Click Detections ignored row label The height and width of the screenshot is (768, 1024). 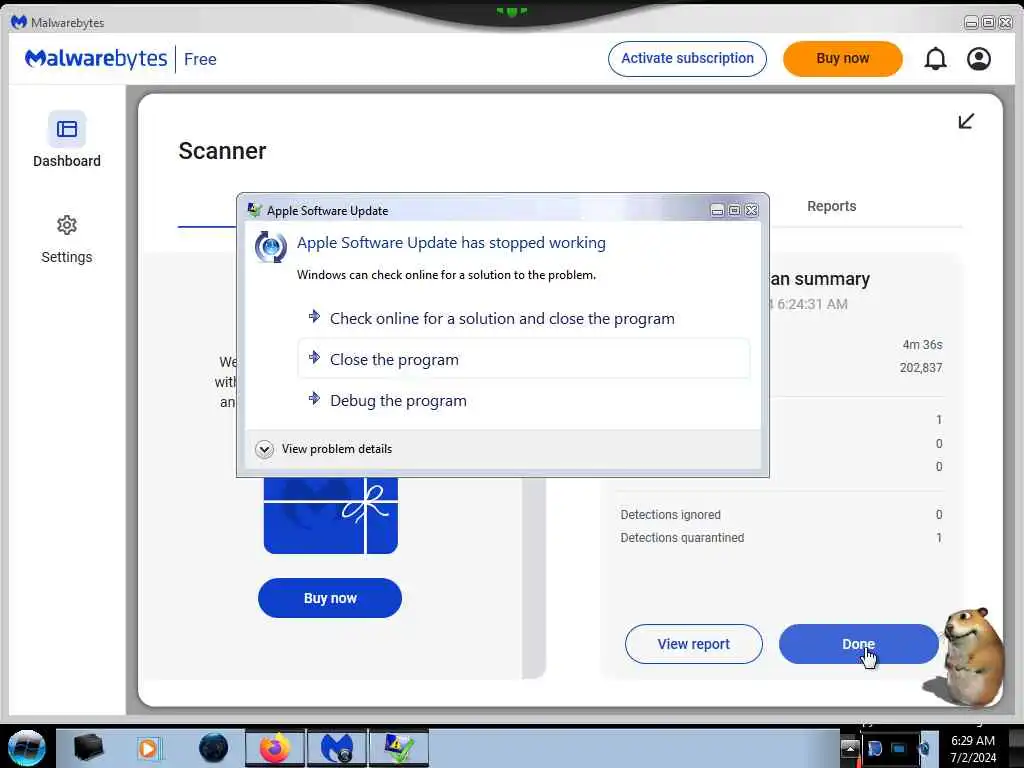(670, 515)
